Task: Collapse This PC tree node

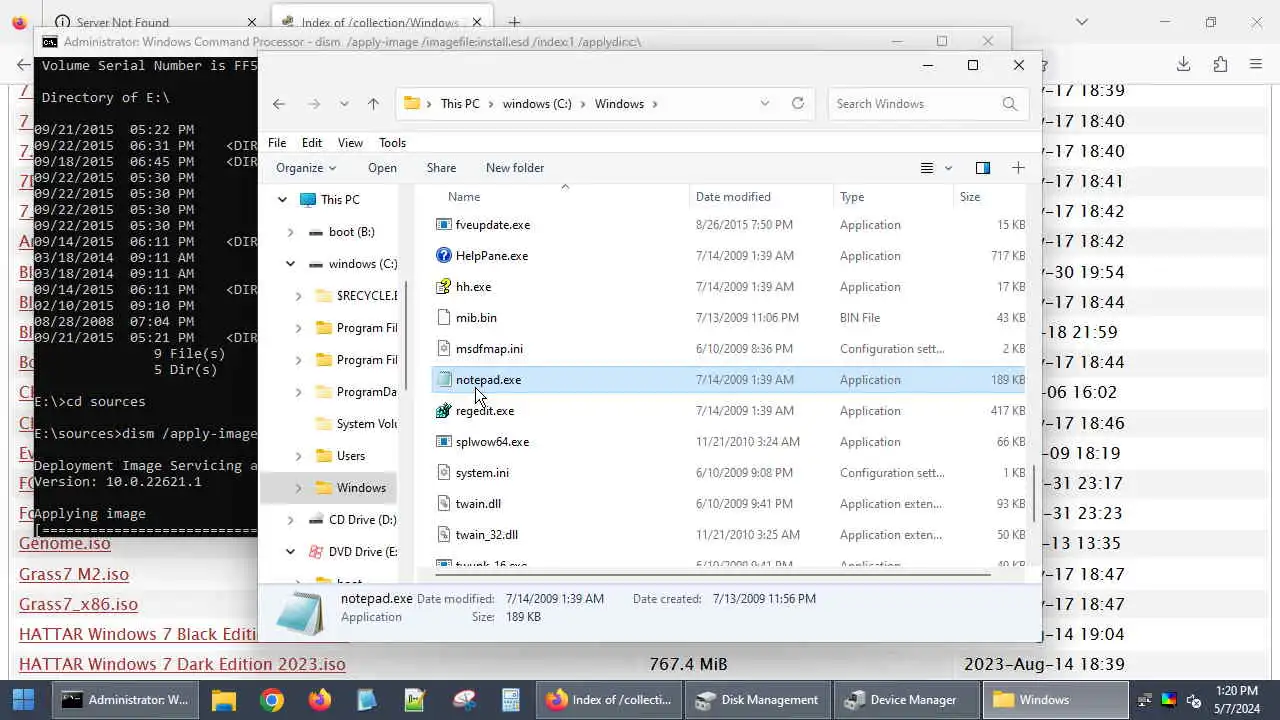Action: pyautogui.click(x=283, y=200)
